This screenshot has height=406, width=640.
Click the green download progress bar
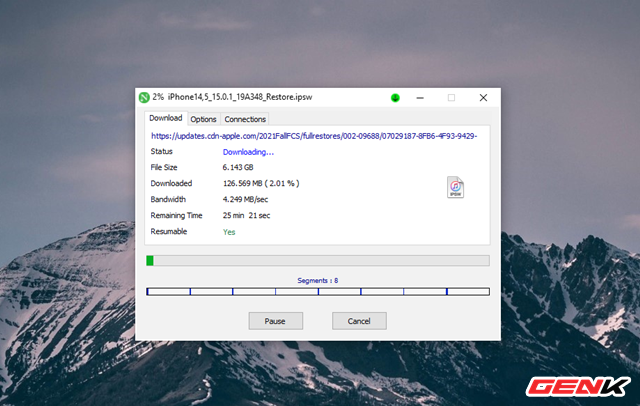click(x=318, y=261)
